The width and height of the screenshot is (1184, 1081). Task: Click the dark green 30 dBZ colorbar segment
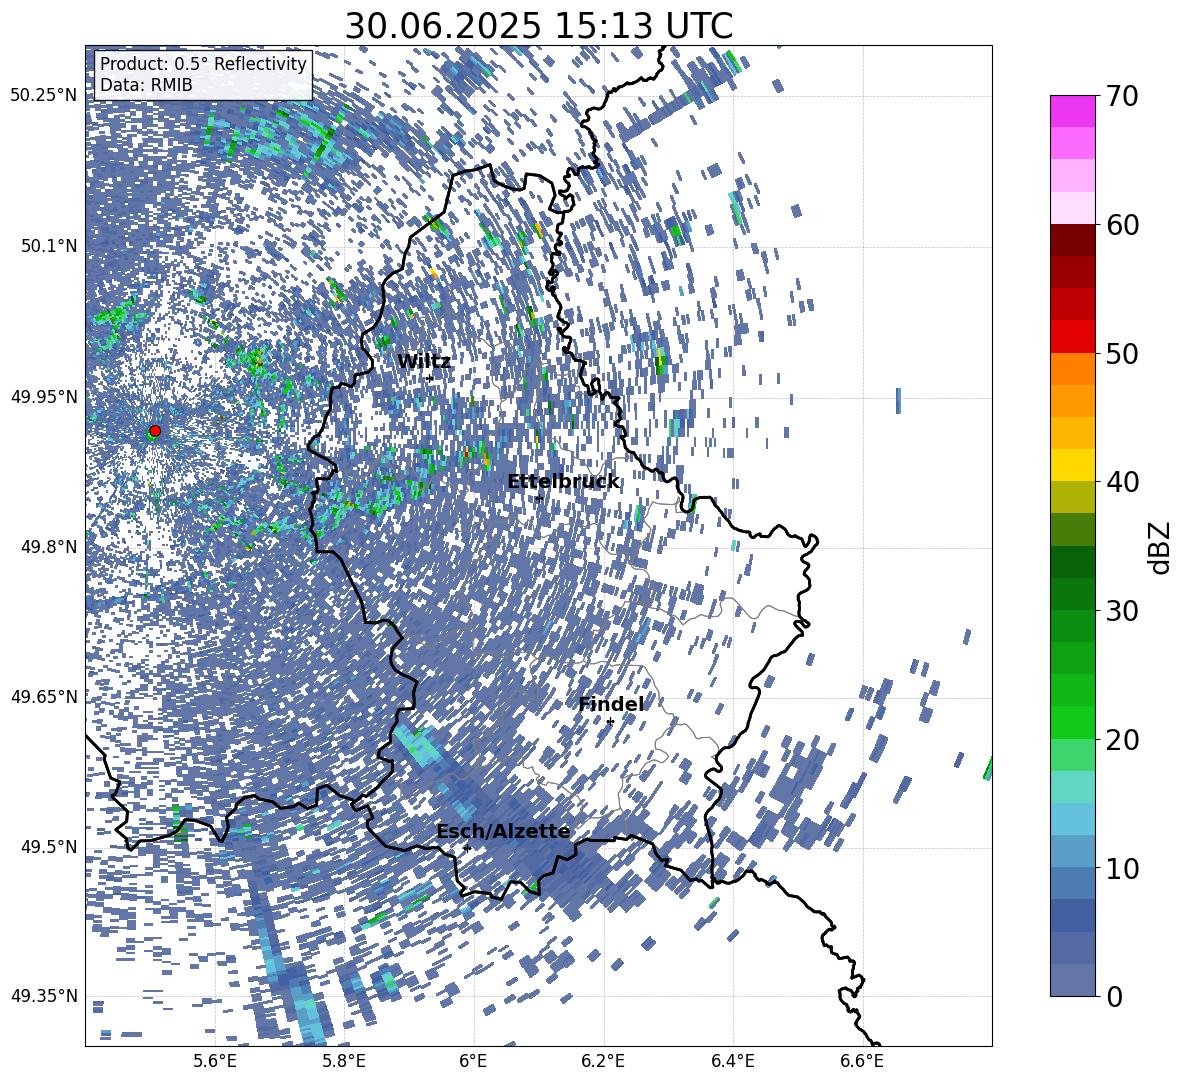(x=1072, y=593)
